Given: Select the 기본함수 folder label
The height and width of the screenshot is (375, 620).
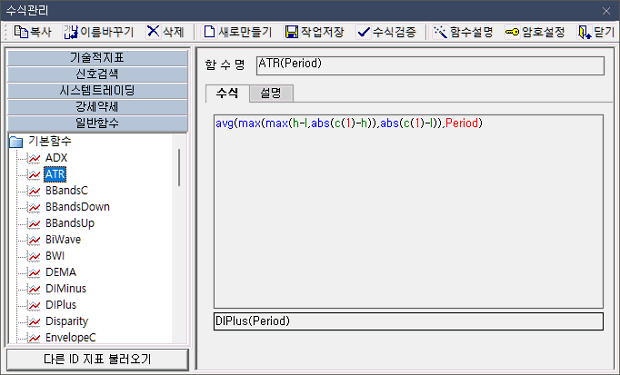Looking at the screenshot, I should 50,141.
